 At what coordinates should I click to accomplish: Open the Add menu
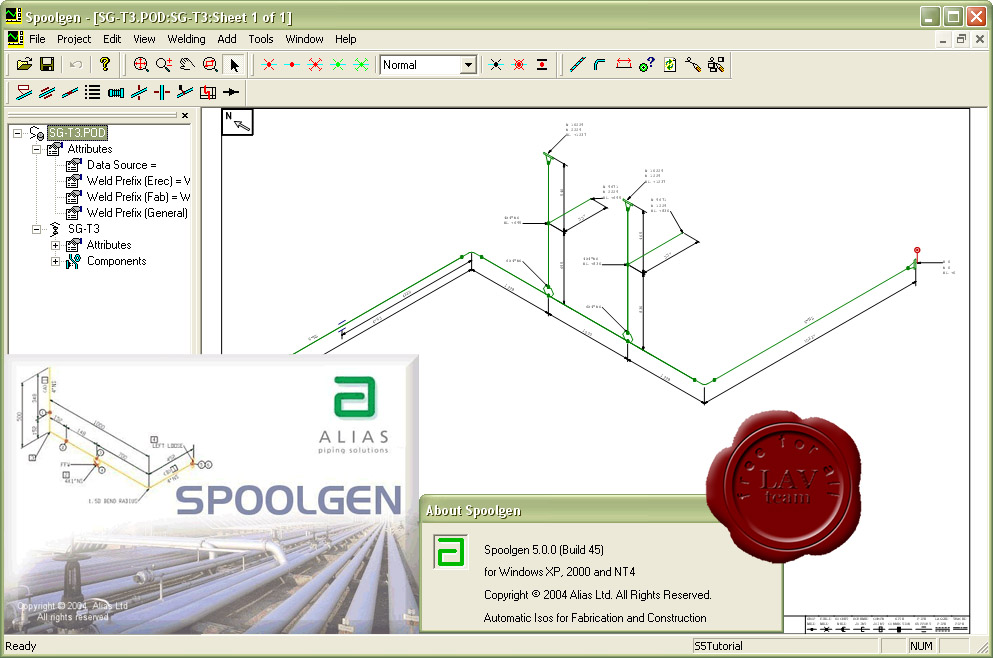[227, 39]
